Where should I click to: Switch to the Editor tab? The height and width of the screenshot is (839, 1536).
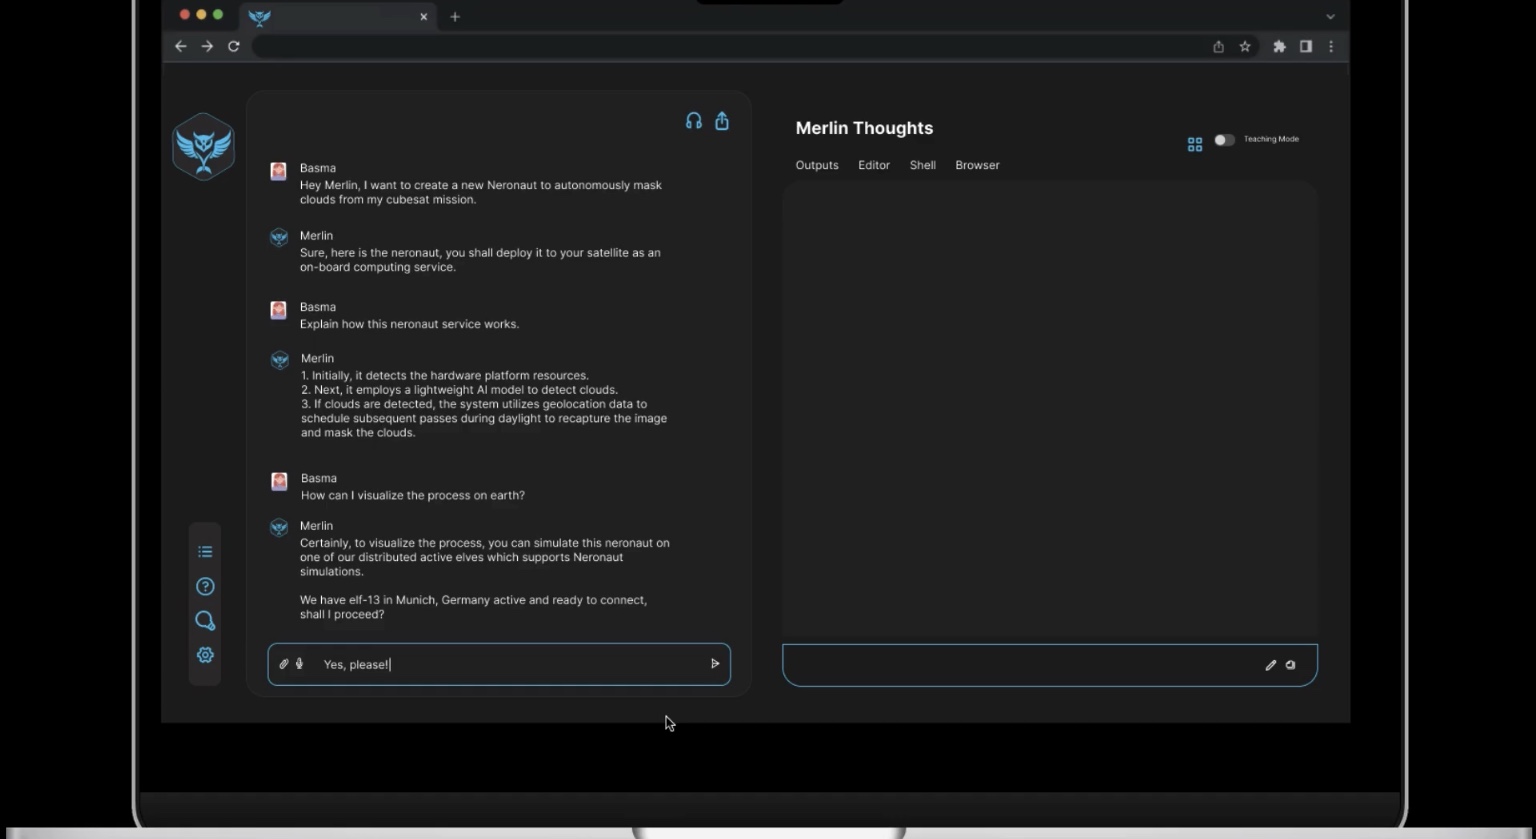point(873,165)
